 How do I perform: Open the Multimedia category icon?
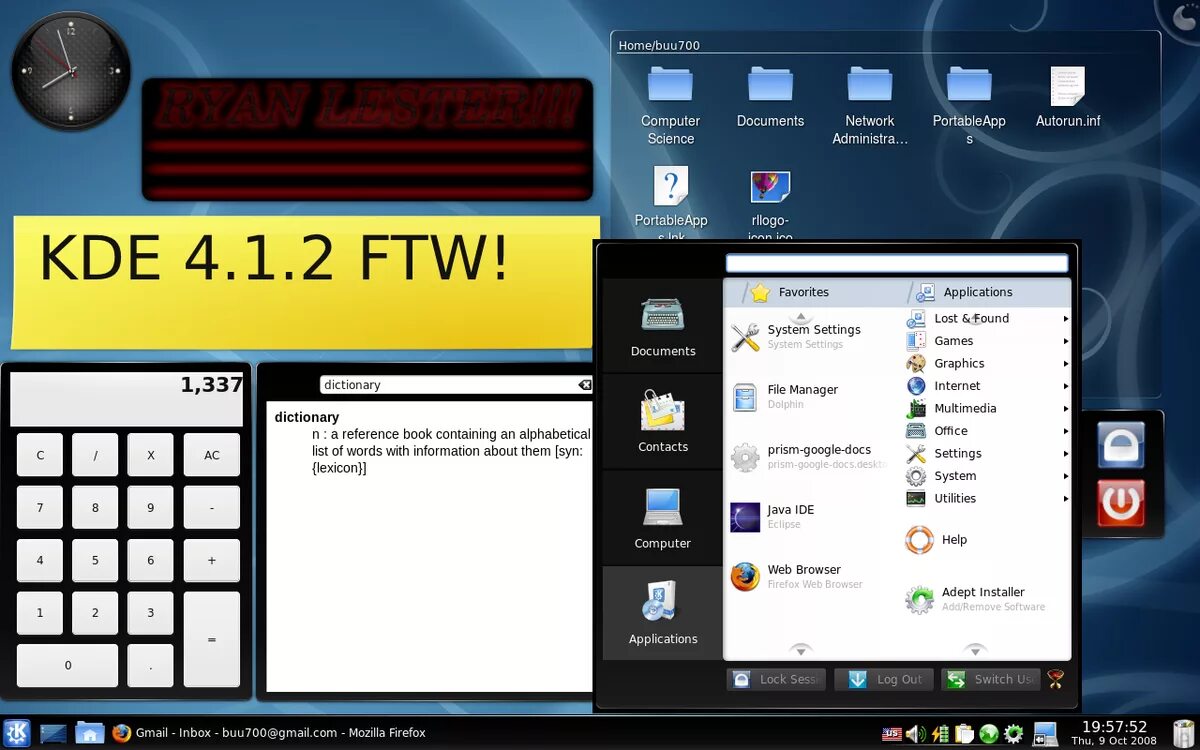(916, 408)
